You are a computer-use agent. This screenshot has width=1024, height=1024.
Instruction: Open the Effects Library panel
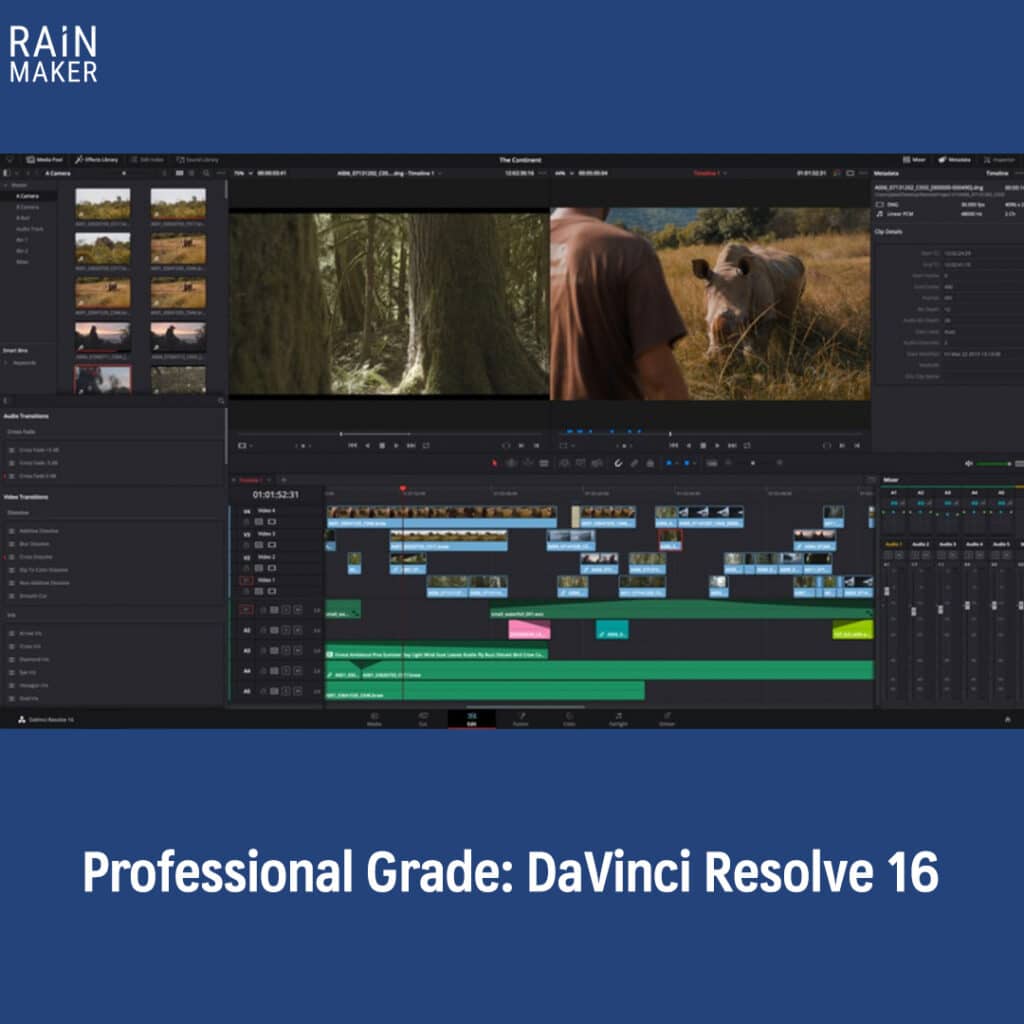tap(96, 160)
